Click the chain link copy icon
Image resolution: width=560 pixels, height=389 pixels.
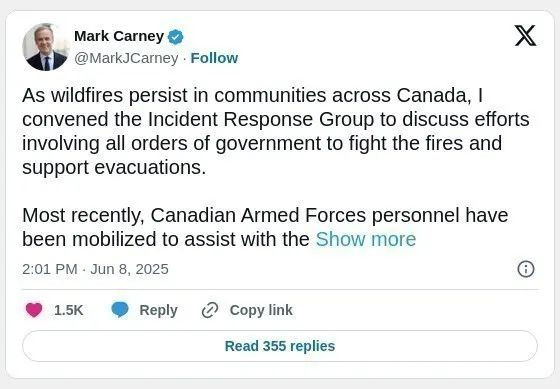[x=210, y=310]
